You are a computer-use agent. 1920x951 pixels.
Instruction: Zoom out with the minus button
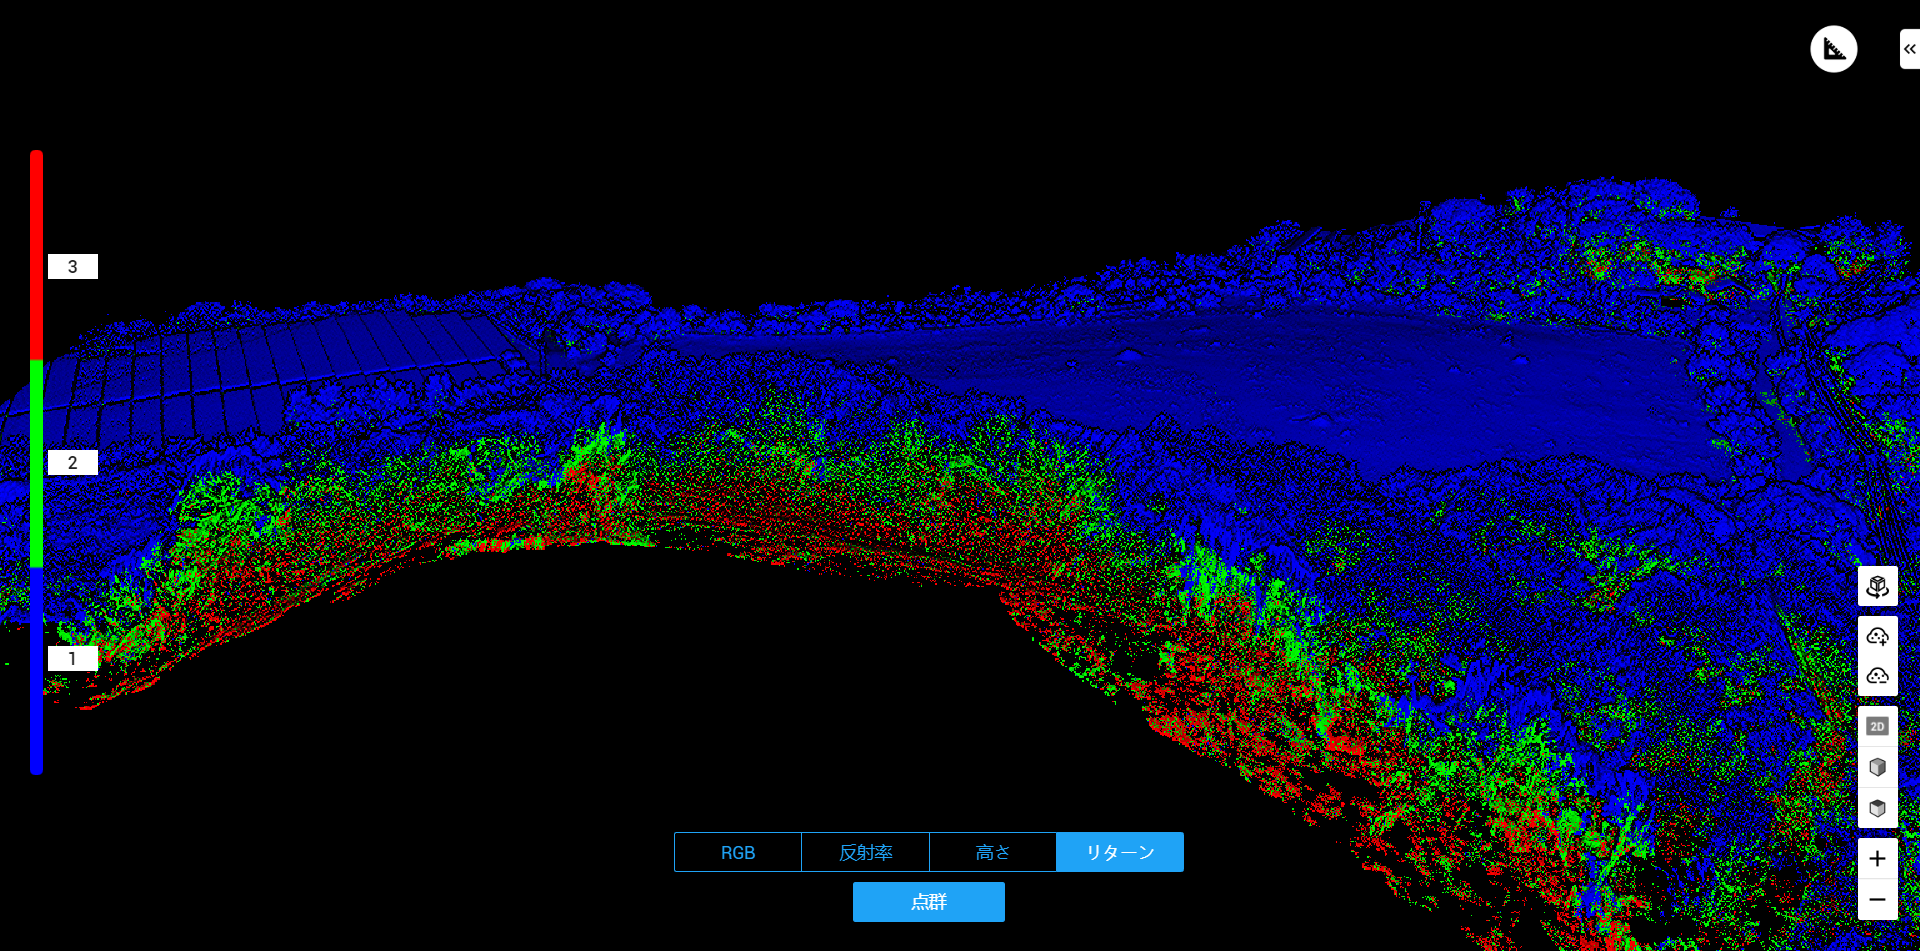pyautogui.click(x=1877, y=900)
